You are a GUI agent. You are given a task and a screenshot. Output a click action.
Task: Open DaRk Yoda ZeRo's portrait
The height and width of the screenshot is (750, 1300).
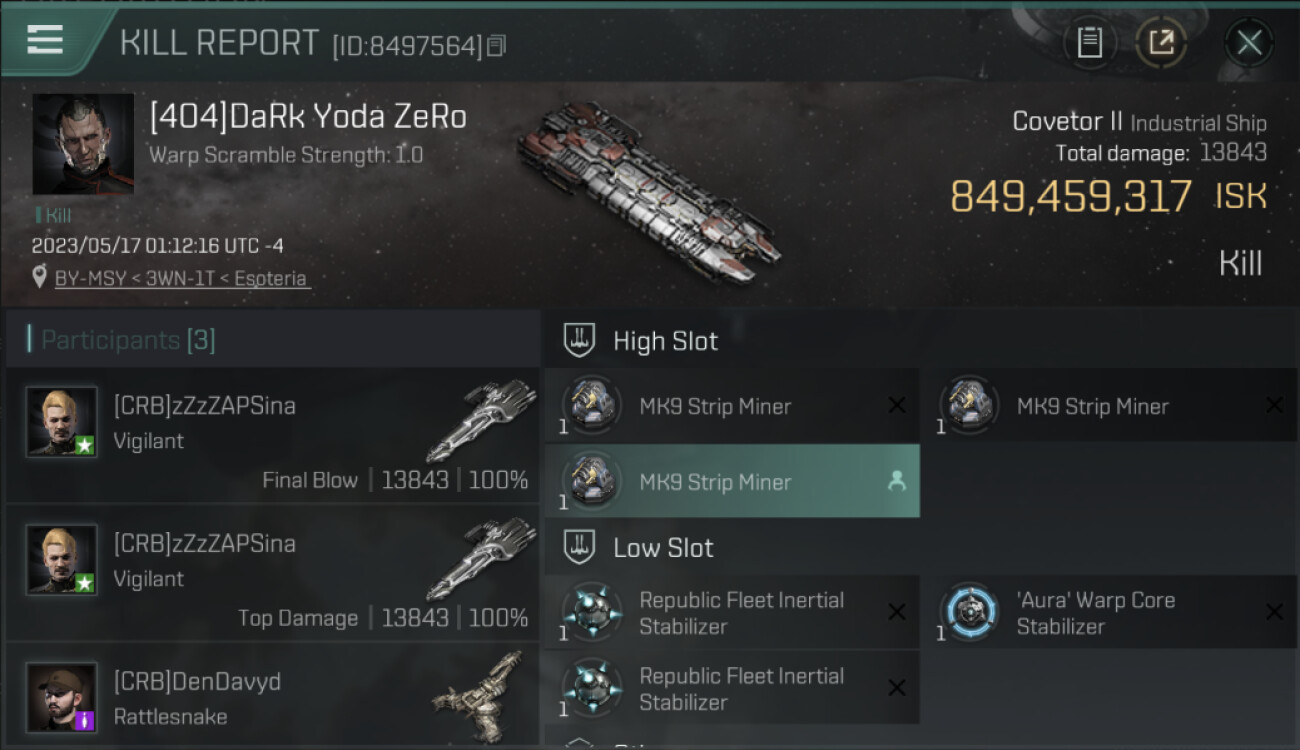point(83,144)
